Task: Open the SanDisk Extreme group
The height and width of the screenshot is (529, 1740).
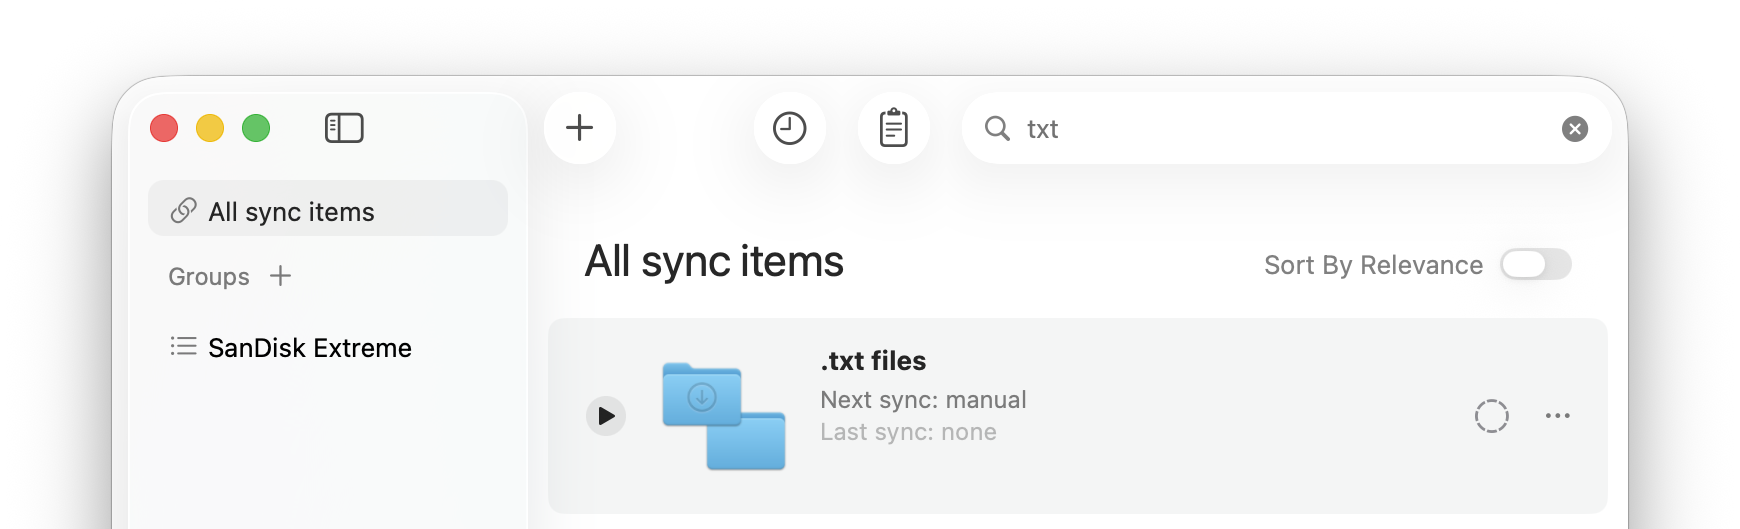Action: (309, 348)
